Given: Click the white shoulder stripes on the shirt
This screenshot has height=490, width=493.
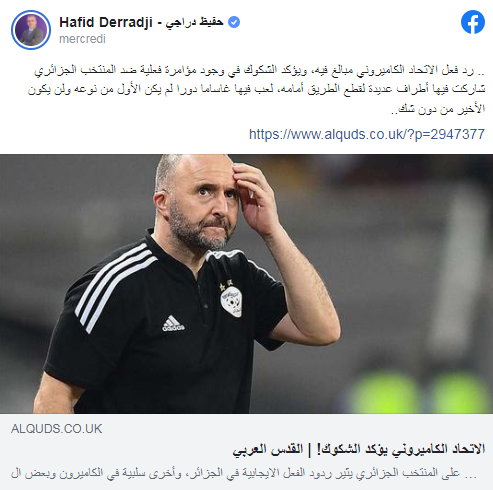Looking at the screenshot, I should 113,287.
